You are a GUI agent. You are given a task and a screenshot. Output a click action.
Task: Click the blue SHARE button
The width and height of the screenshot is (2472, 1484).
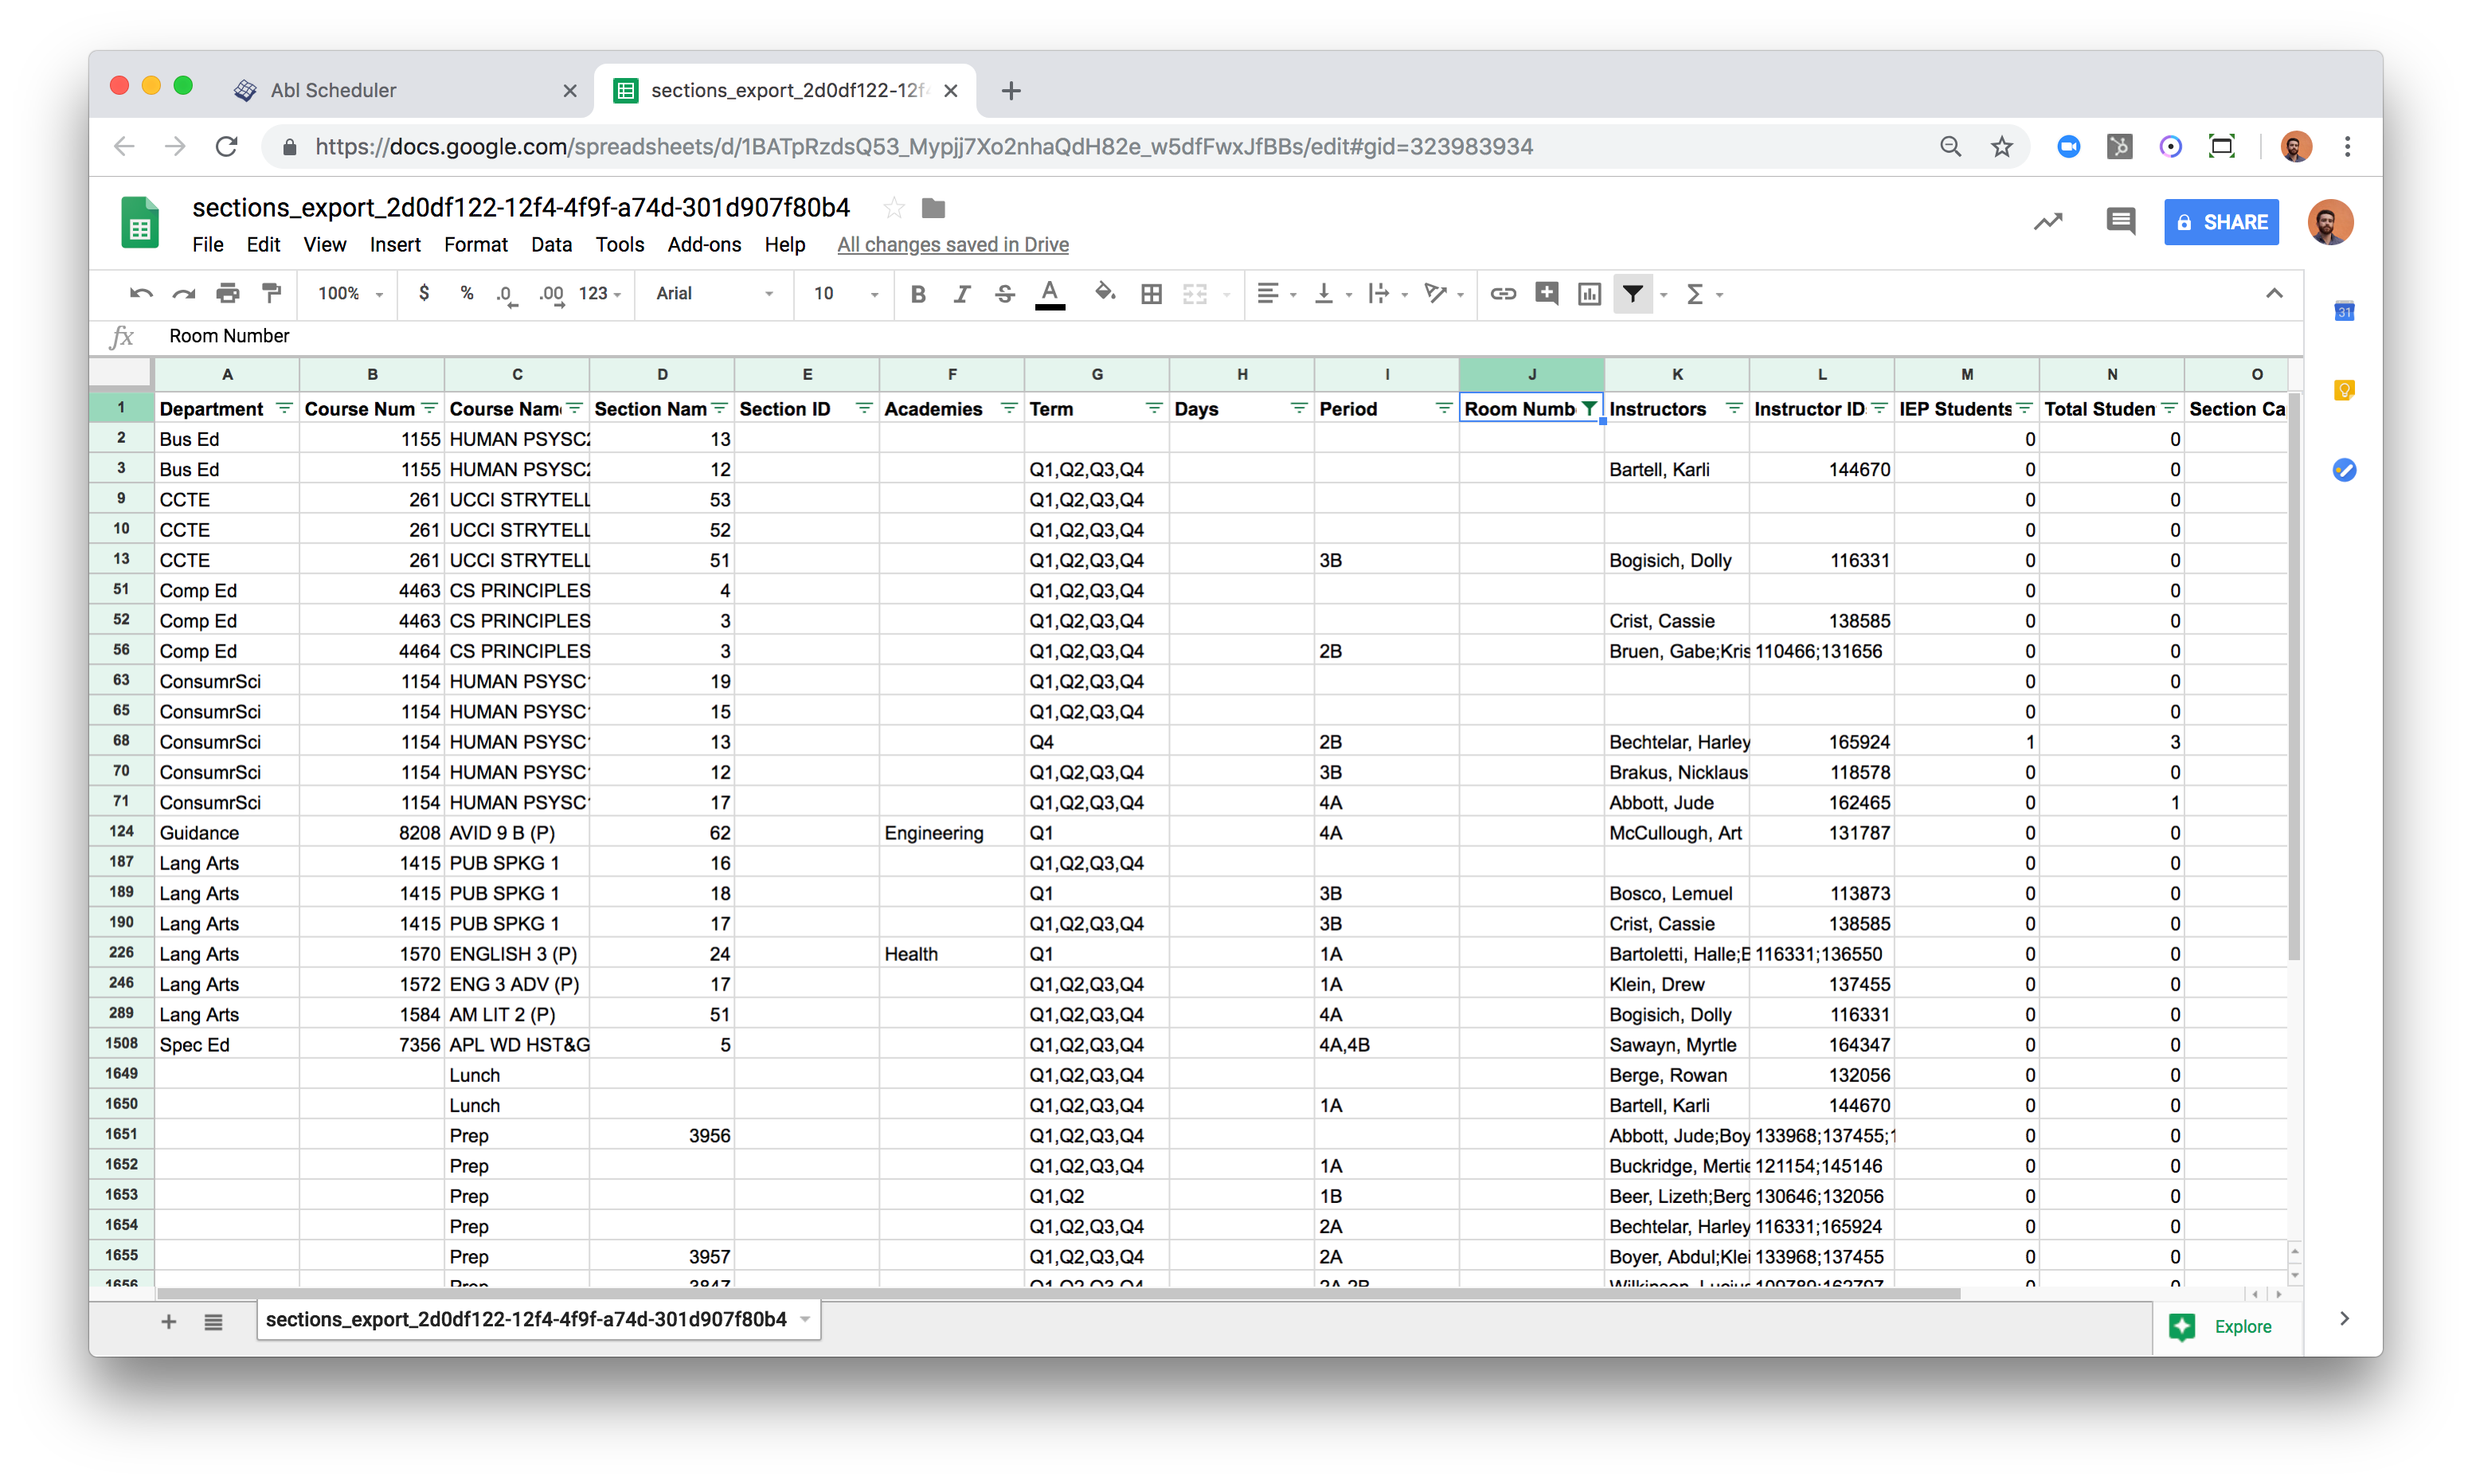point(2221,222)
